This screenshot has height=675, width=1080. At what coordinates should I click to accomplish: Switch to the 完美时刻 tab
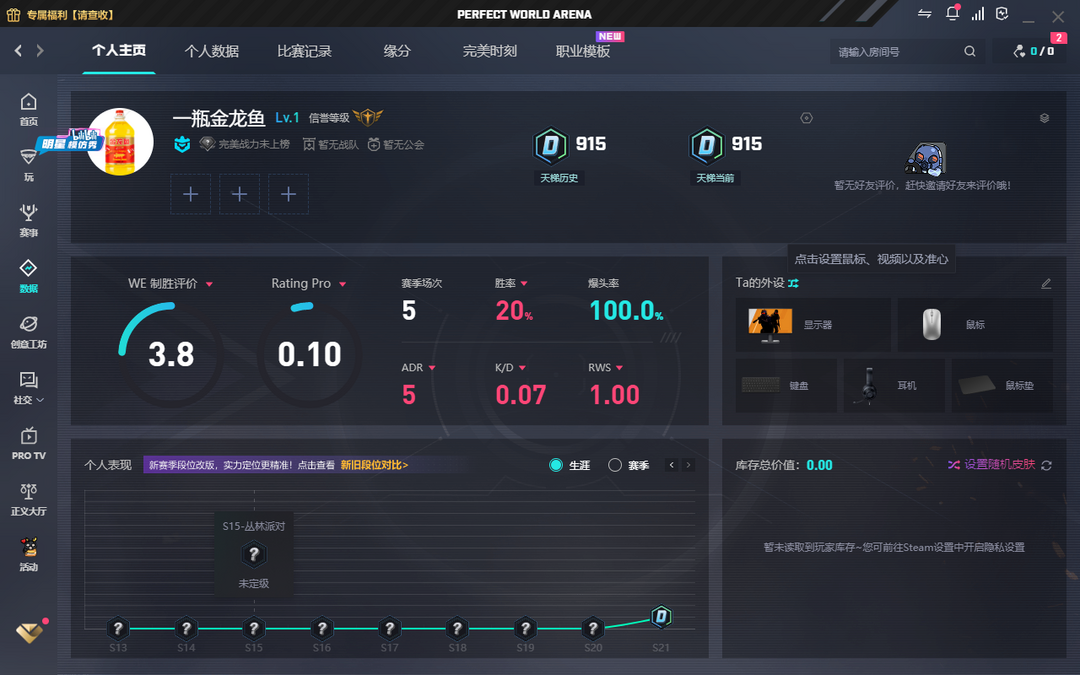click(490, 51)
